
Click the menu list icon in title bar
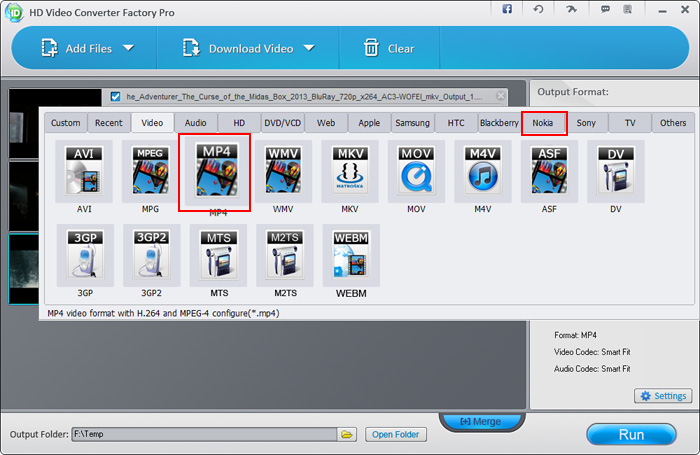(x=628, y=9)
